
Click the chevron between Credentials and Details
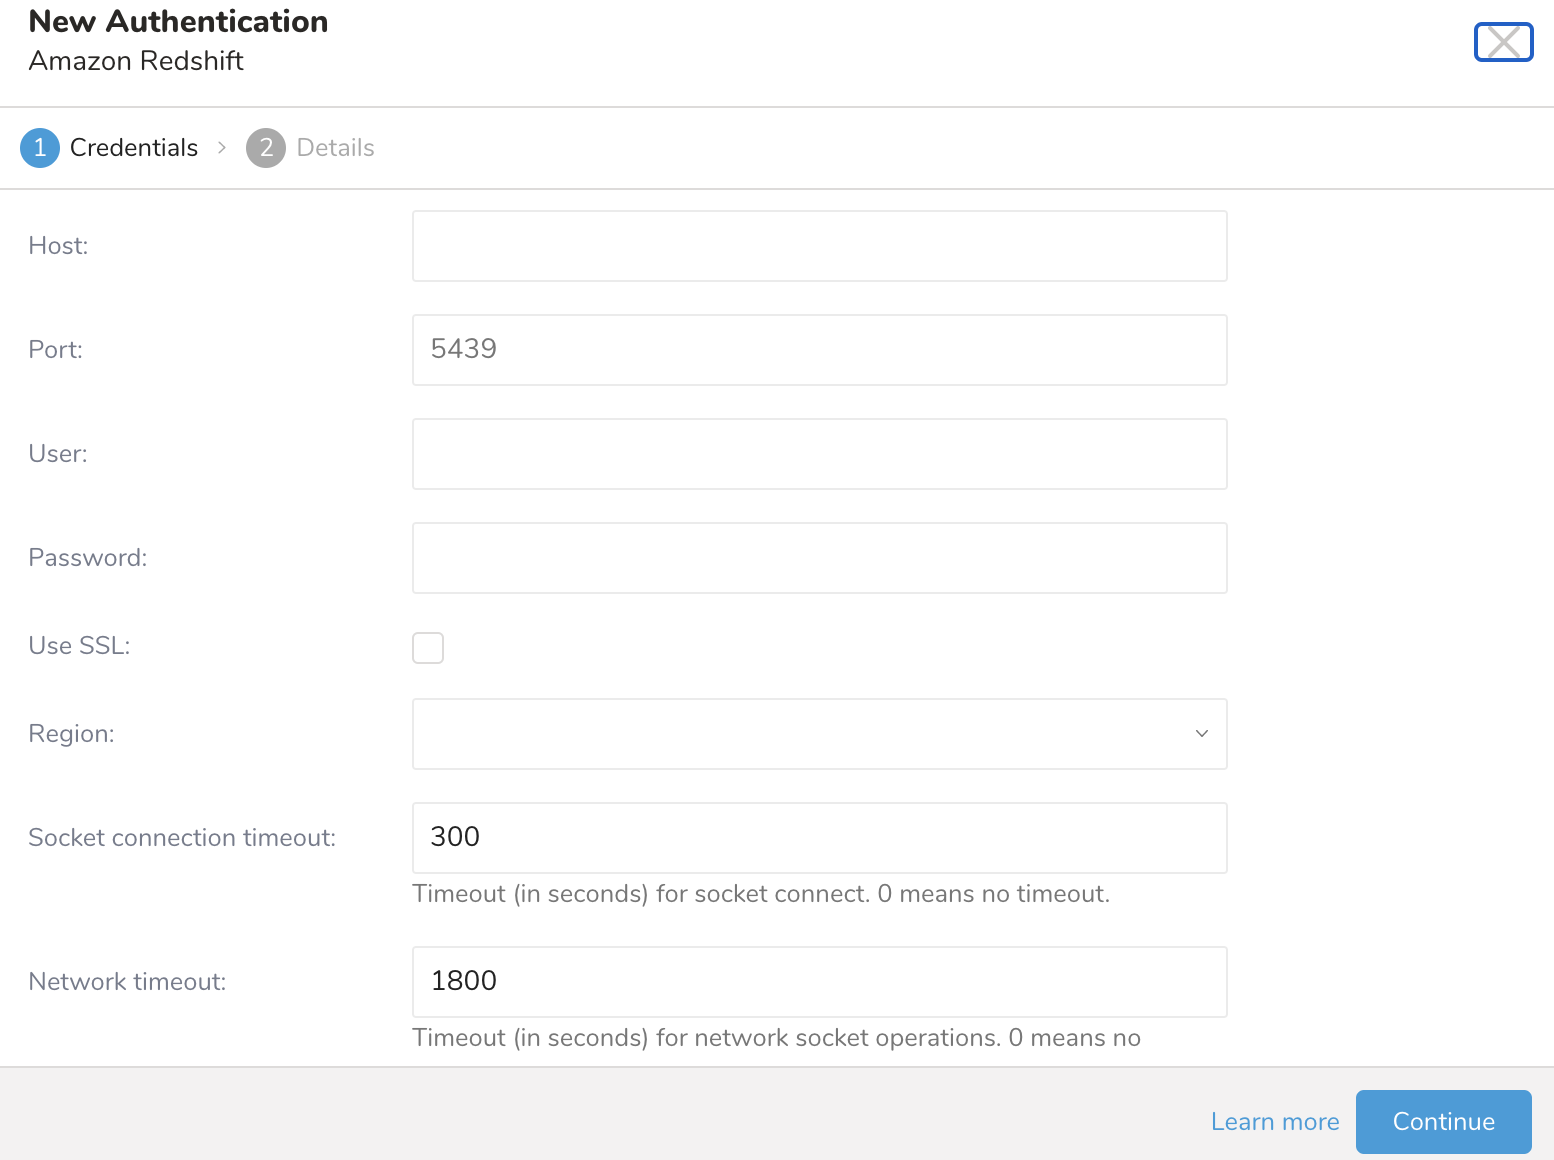click(x=222, y=148)
